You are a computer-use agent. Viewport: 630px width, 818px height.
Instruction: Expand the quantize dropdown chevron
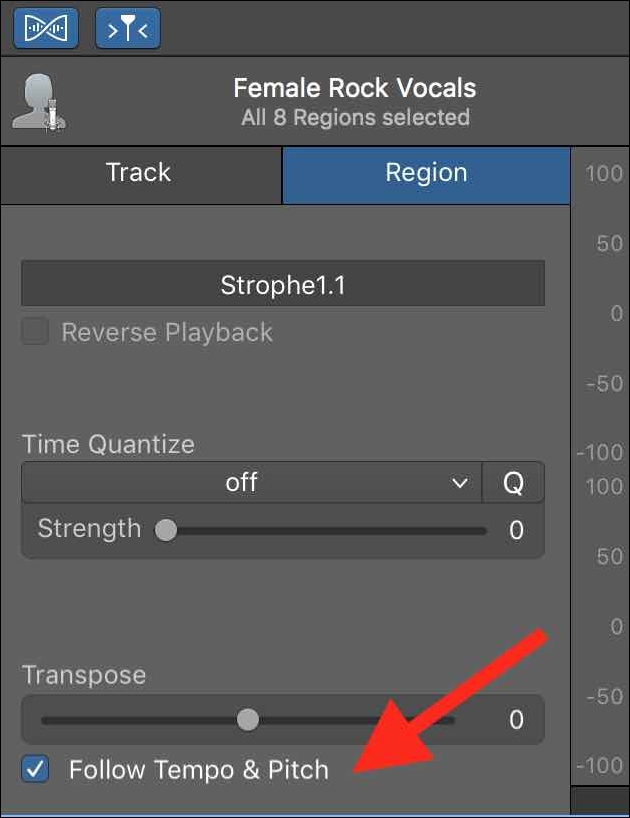coord(461,482)
